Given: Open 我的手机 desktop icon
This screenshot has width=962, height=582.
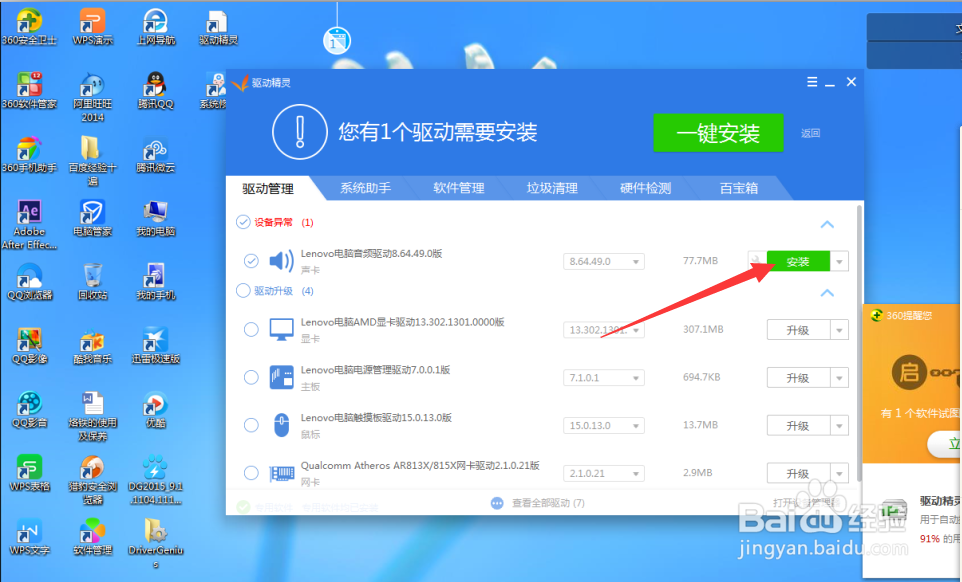Looking at the screenshot, I should coord(156,282).
